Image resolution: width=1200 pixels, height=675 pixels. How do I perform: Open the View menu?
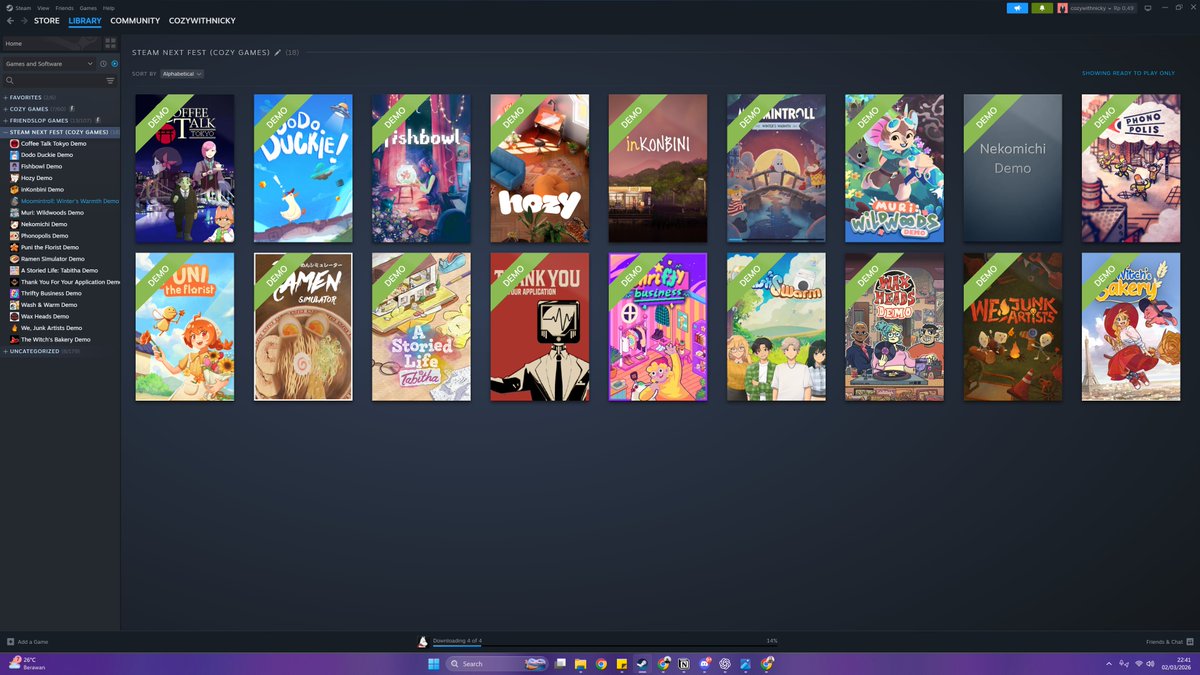[x=43, y=7]
